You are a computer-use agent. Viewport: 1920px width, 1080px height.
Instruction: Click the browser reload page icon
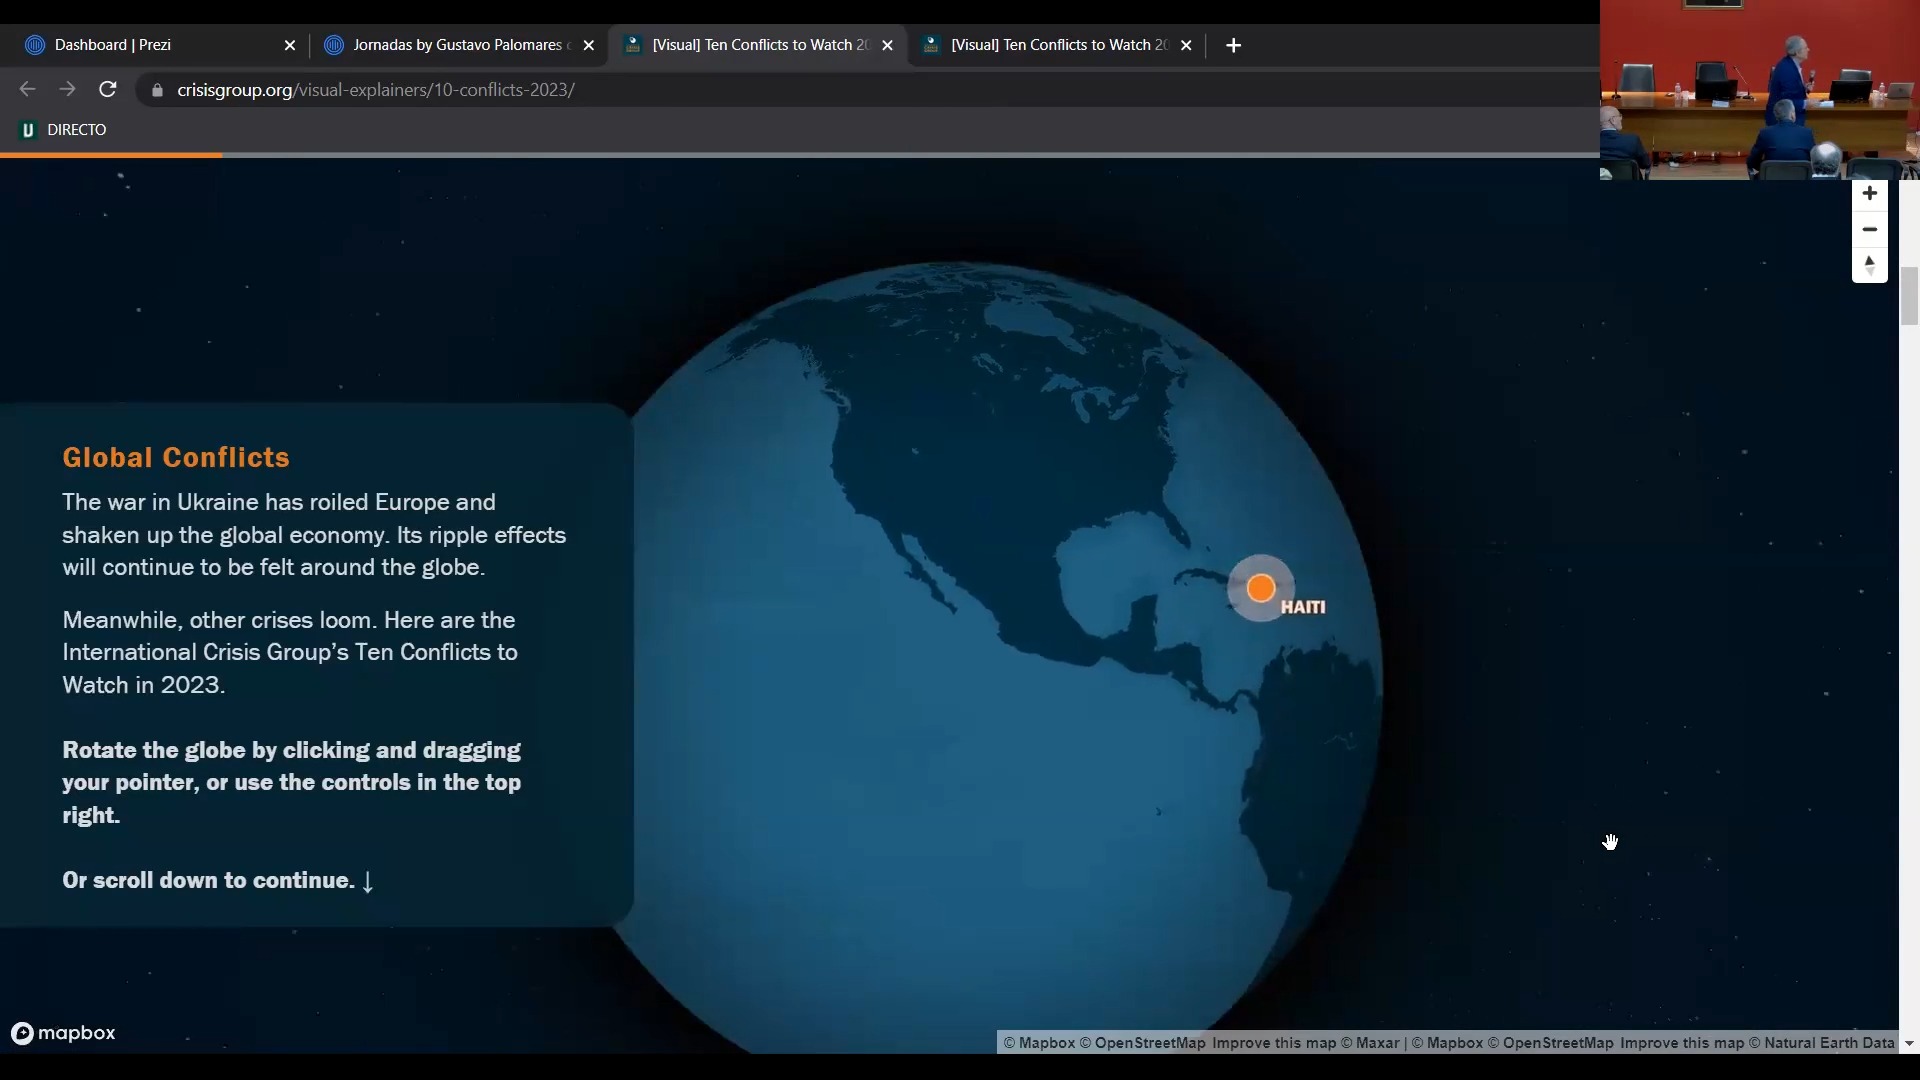(108, 90)
